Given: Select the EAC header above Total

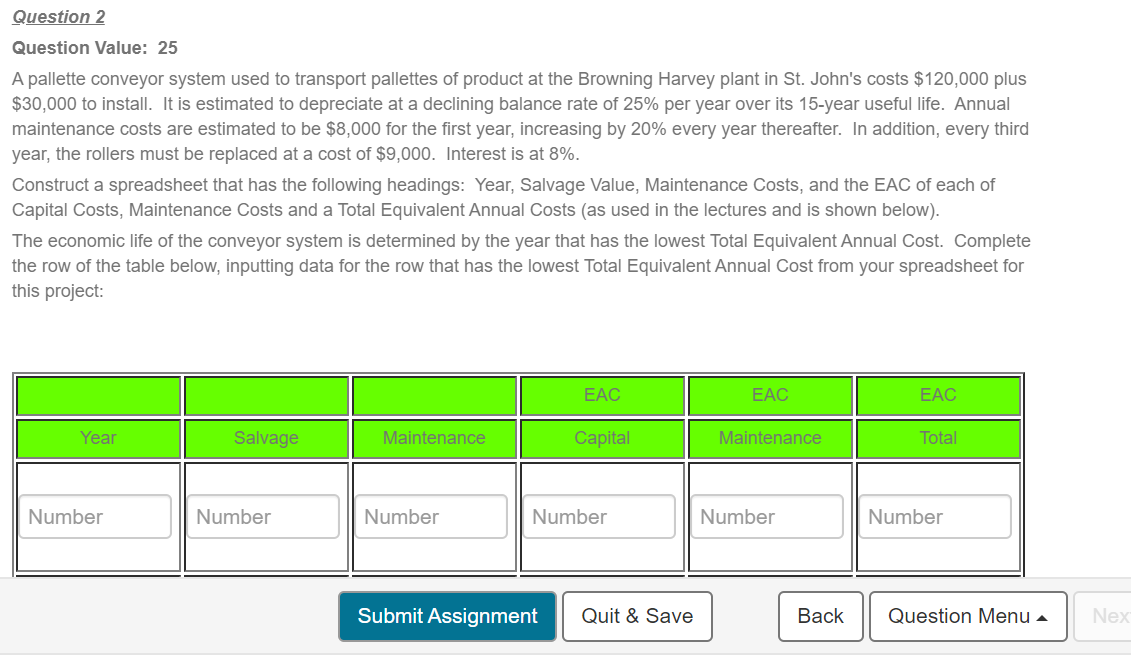Looking at the screenshot, I should coord(938,395).
